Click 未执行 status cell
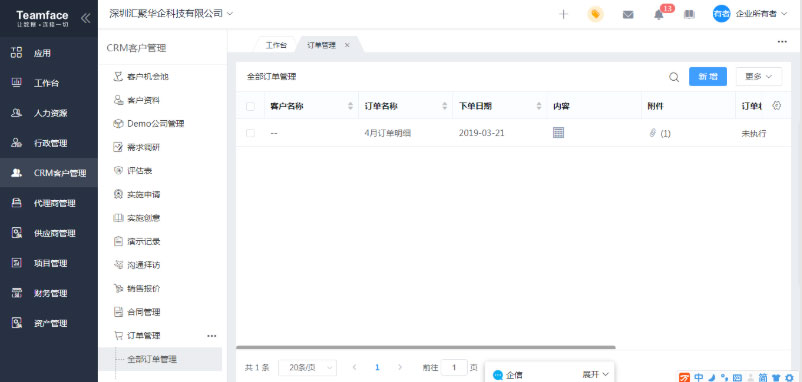The height and width of the screenshot is (382, 802). pyautogui.click(x=753, y=133)
